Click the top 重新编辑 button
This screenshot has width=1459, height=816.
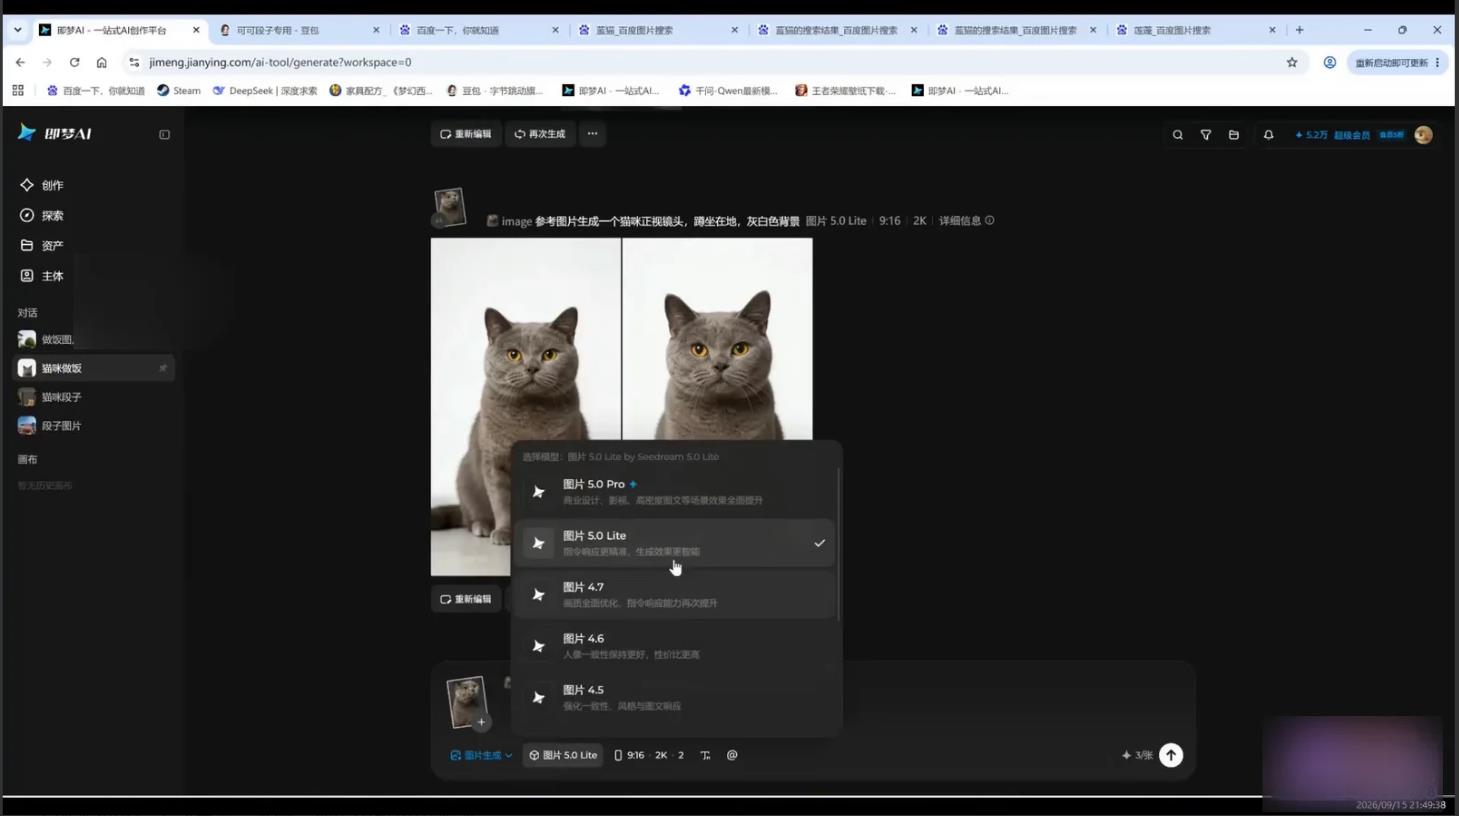(466, 134)
